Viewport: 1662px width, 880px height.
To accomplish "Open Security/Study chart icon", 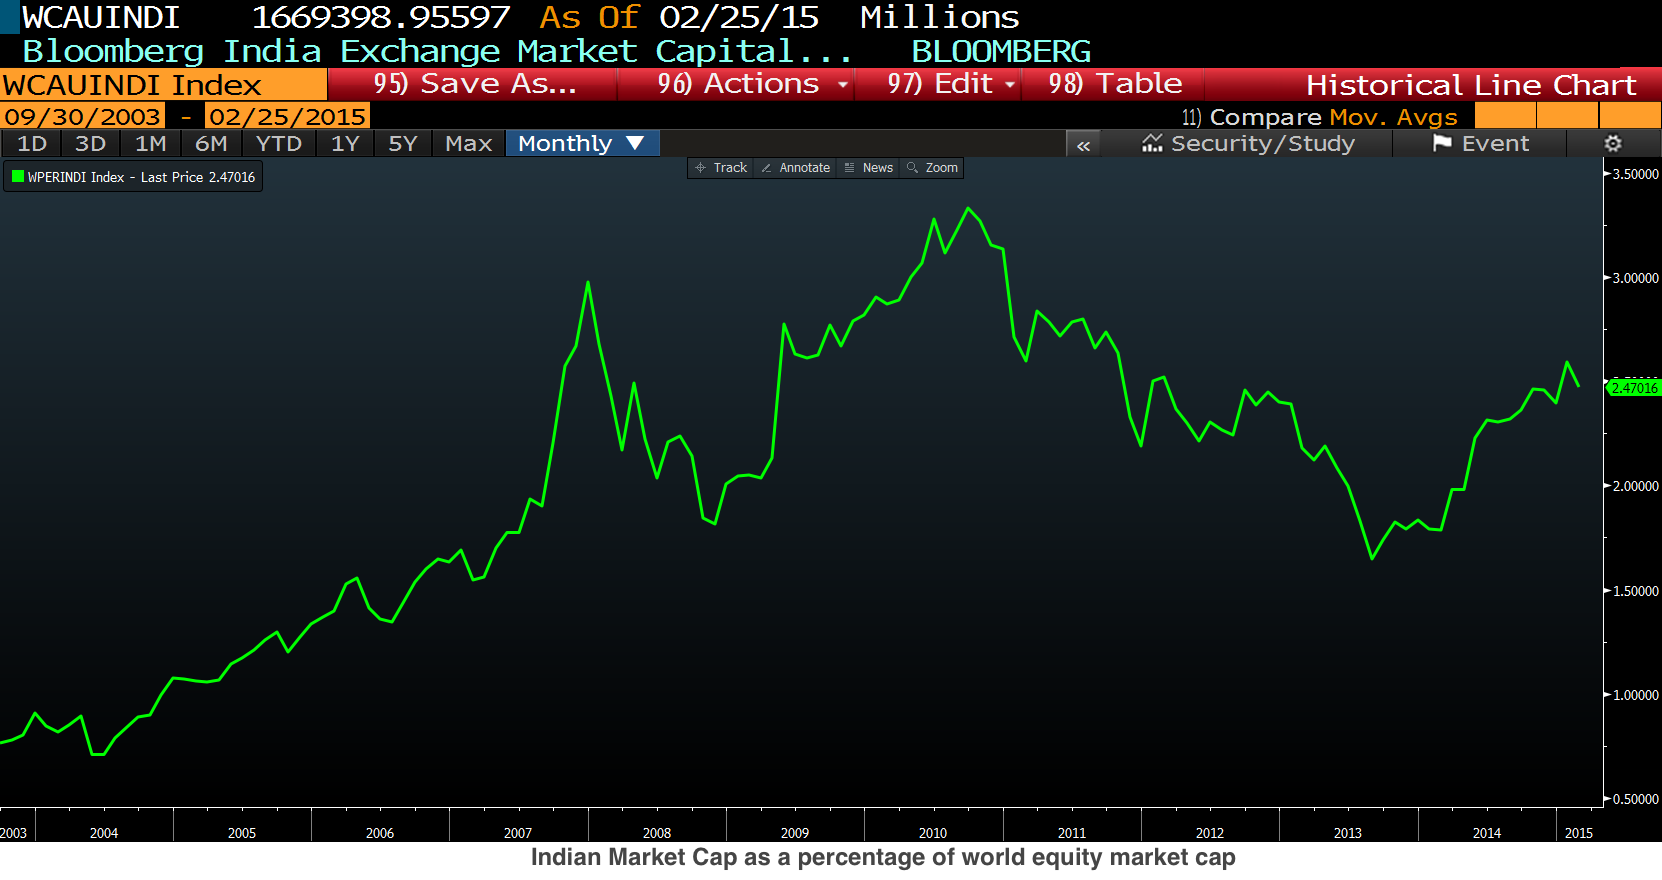I will tap(1152, 143).
